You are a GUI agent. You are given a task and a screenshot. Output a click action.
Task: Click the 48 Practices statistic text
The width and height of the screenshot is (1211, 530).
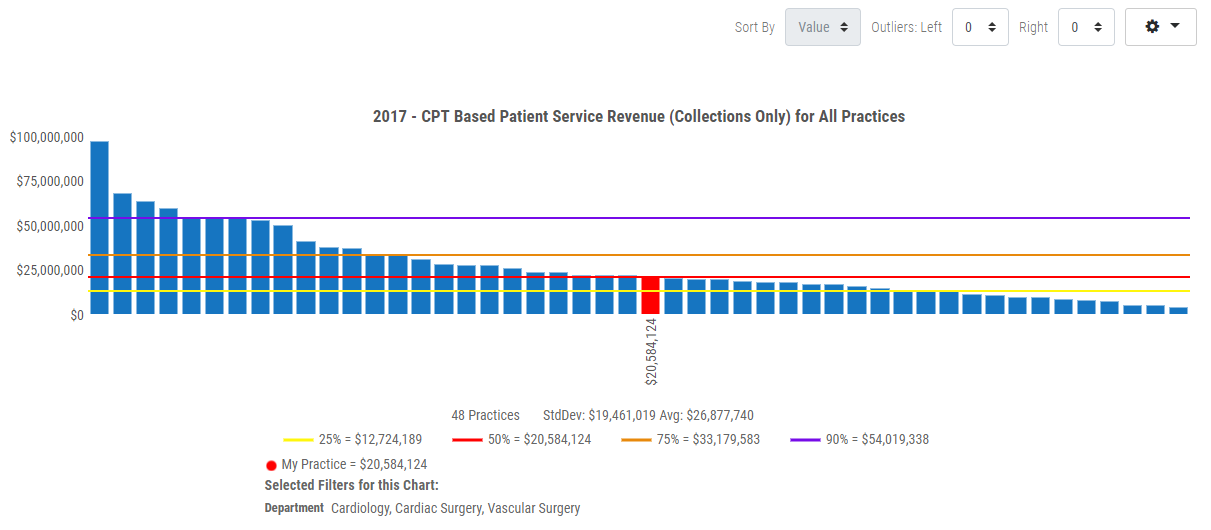485,415
